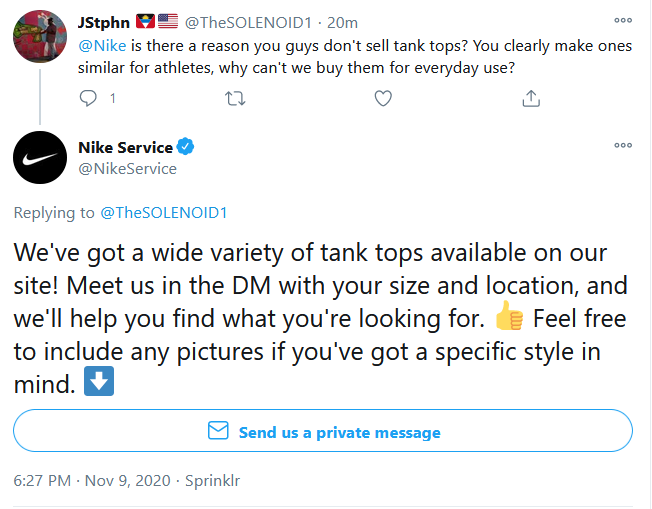Click the Nike swoosh profile picture
Viewport: 652px width, 509px height.
pyautogui.click(x=40, y=159)
